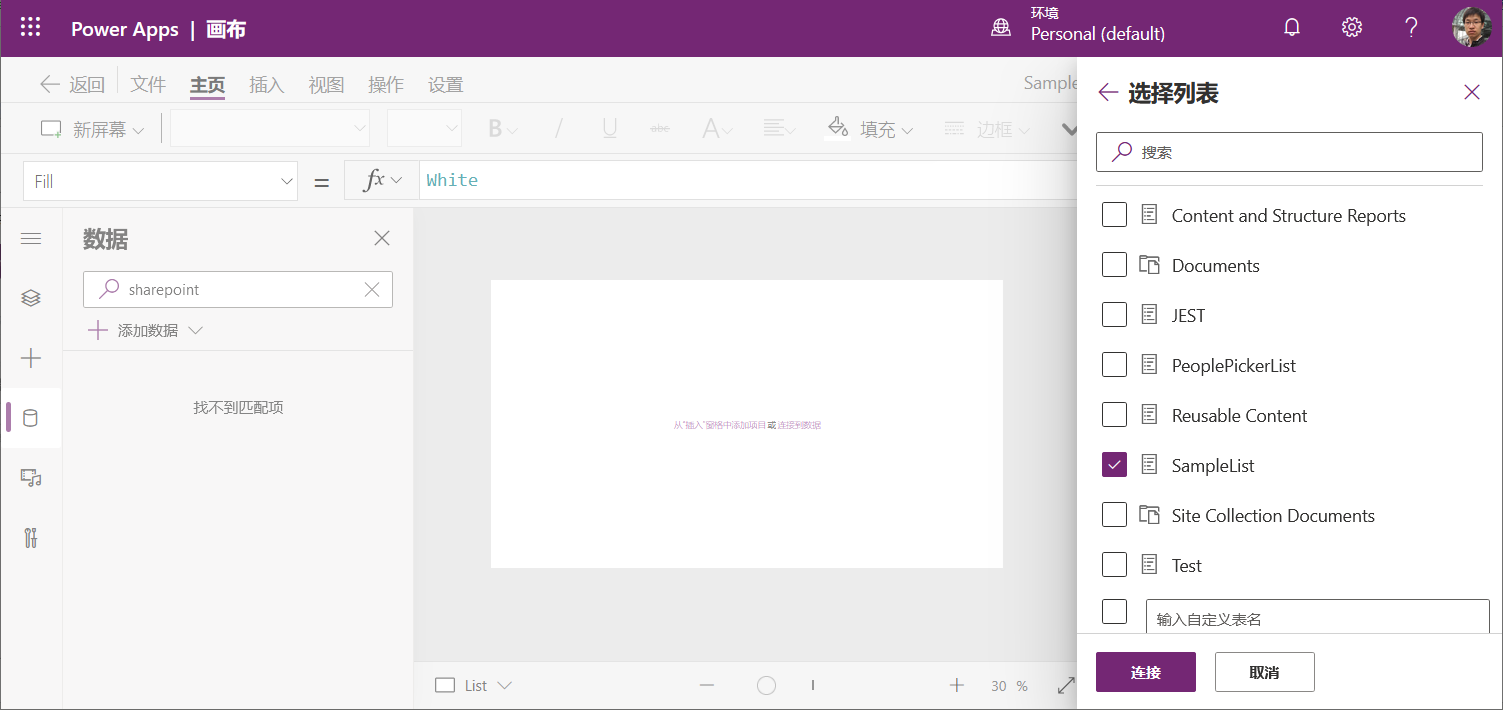The height and width of the screenshot is (710, 1503).
Task: Open the notifications bell
Action: 1292,28
